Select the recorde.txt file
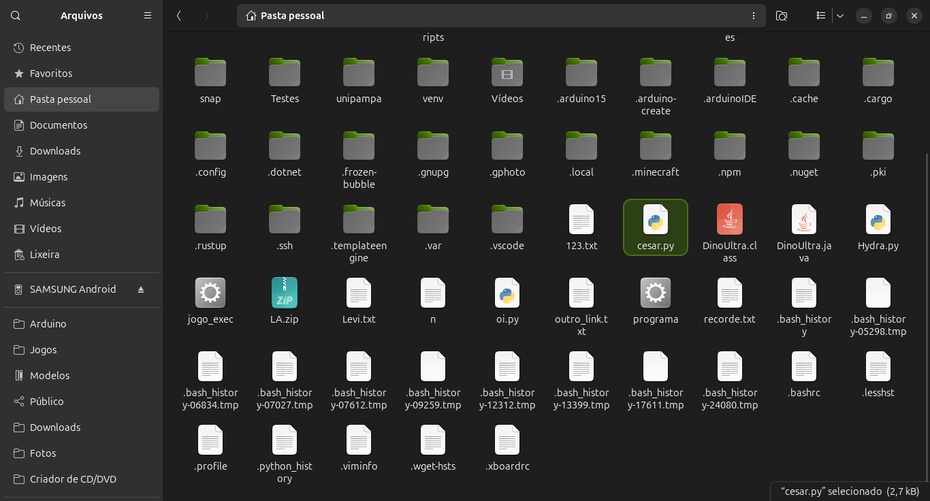The width and height of the screenshot is (930, 501). click(x=730, y=301)
